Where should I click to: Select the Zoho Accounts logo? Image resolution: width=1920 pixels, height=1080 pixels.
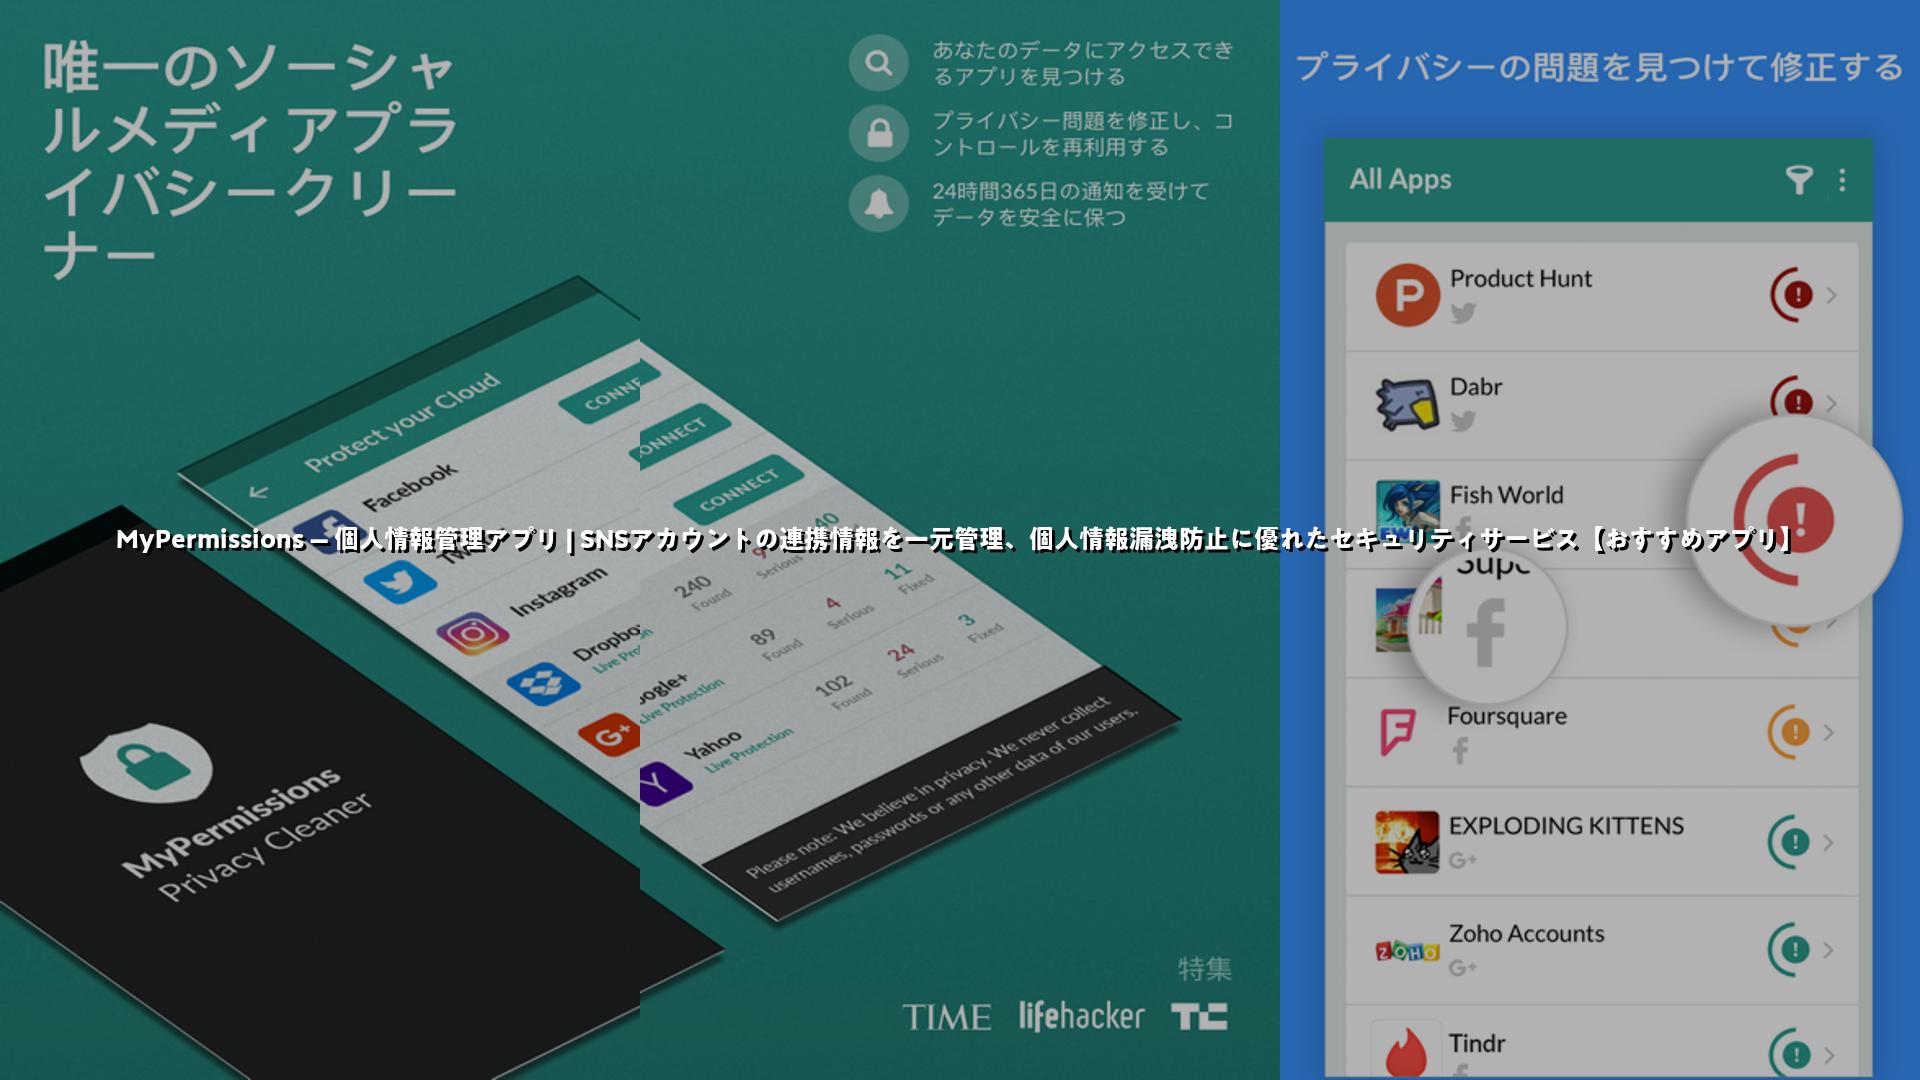pyautogui.click(x=1407, y=950)
